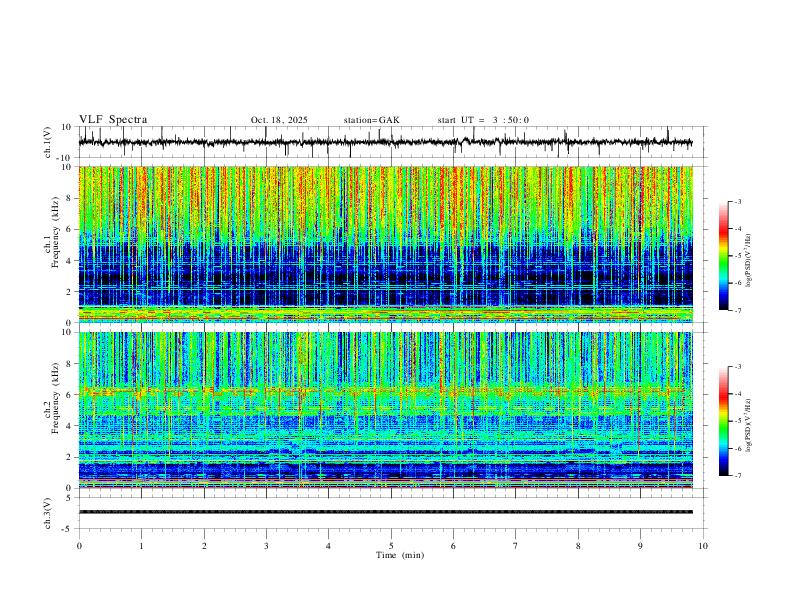Click "-5" on the ch.2 color scale
792x612 pixels.
point(738,421)
